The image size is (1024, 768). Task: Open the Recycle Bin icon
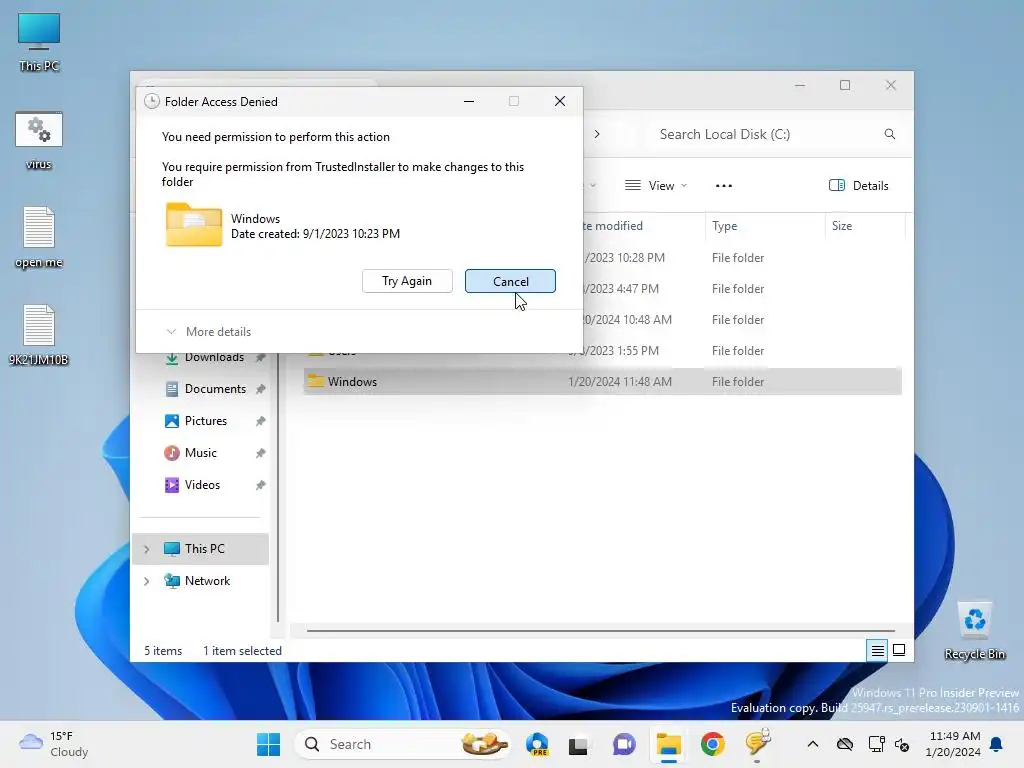(974, 630)
